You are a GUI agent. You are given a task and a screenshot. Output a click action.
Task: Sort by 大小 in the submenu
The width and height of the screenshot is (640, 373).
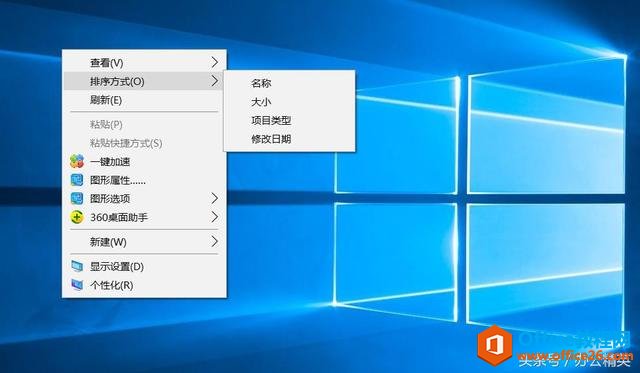coord(289,102)
